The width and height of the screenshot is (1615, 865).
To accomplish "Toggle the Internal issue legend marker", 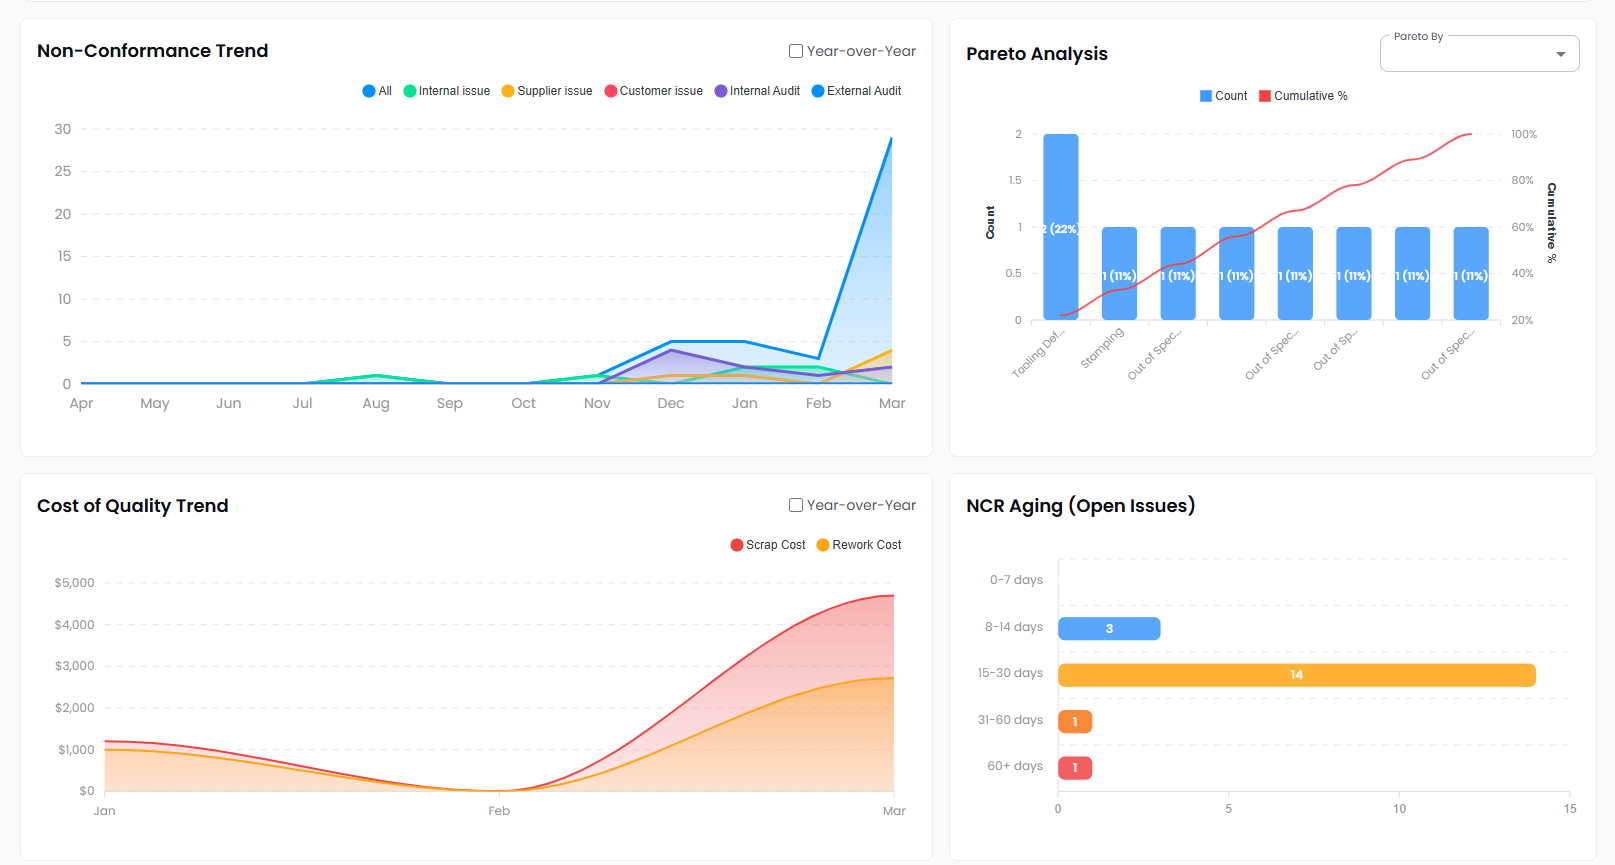I will (x=410, y=91).
